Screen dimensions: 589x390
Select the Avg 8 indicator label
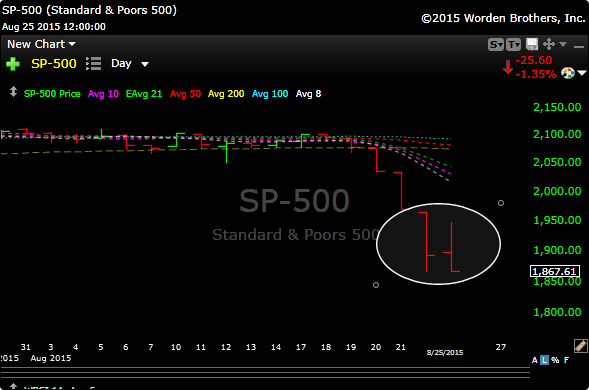pyautogui.click(x=308, y=94)
